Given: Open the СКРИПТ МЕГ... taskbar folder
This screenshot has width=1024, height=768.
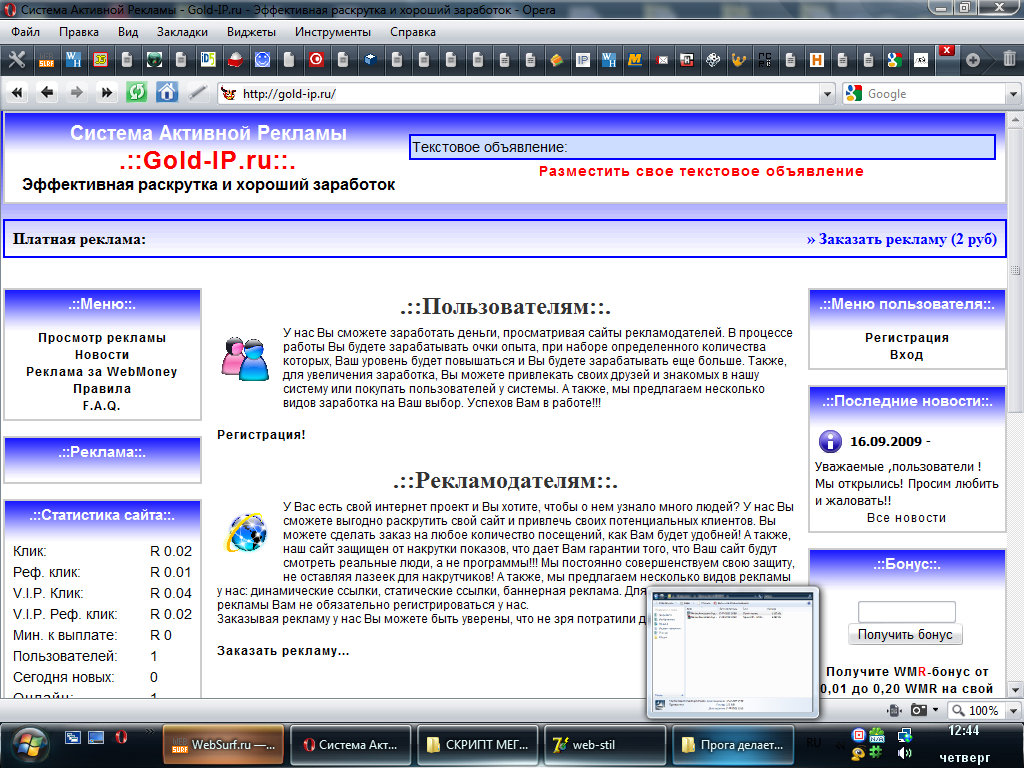Looking at the screenshot, I should [x=477, y=744].
